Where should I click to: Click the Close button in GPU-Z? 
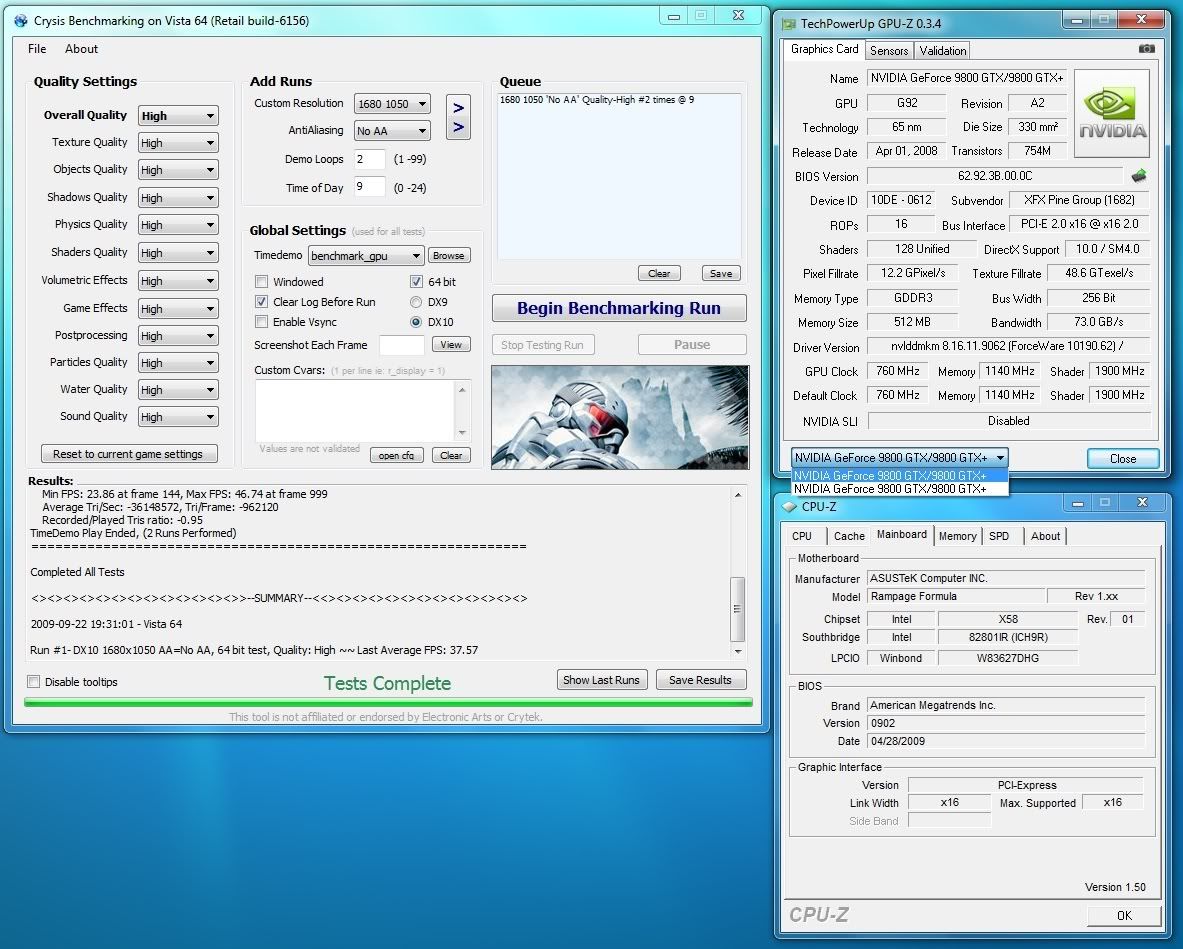(x=1122, y=458)
